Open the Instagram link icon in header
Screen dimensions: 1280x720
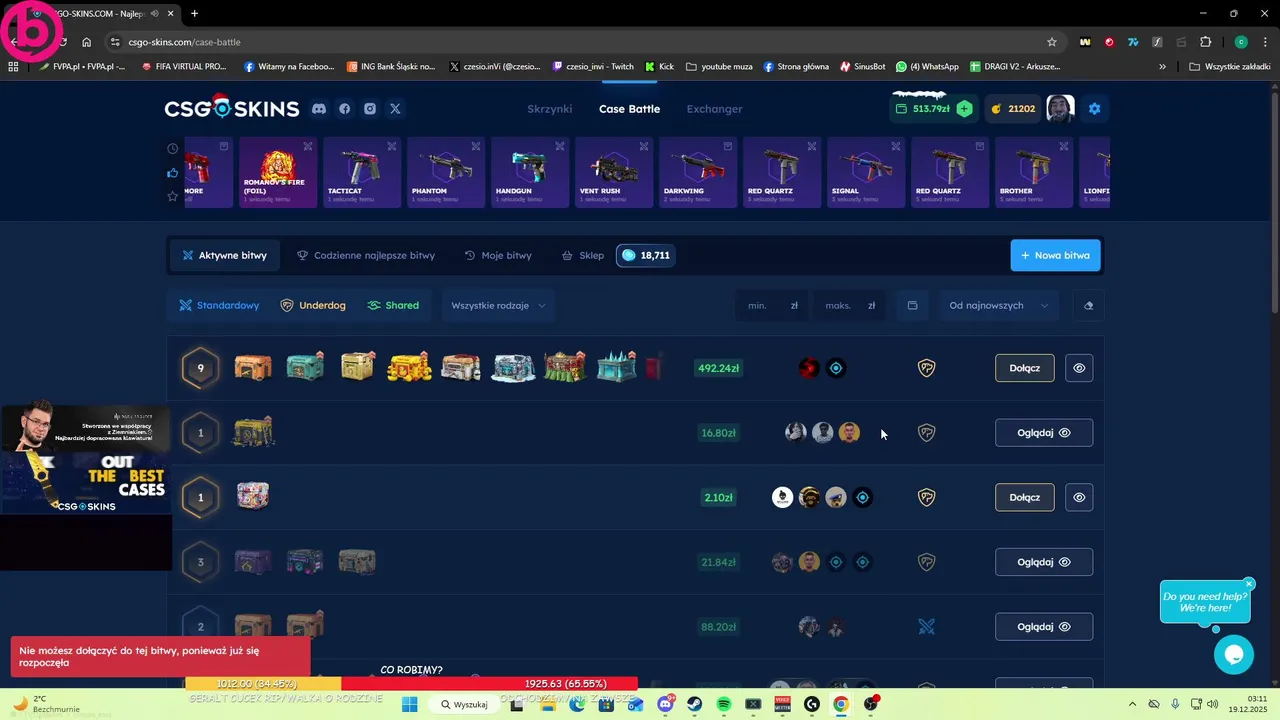[x=370, y=109]
